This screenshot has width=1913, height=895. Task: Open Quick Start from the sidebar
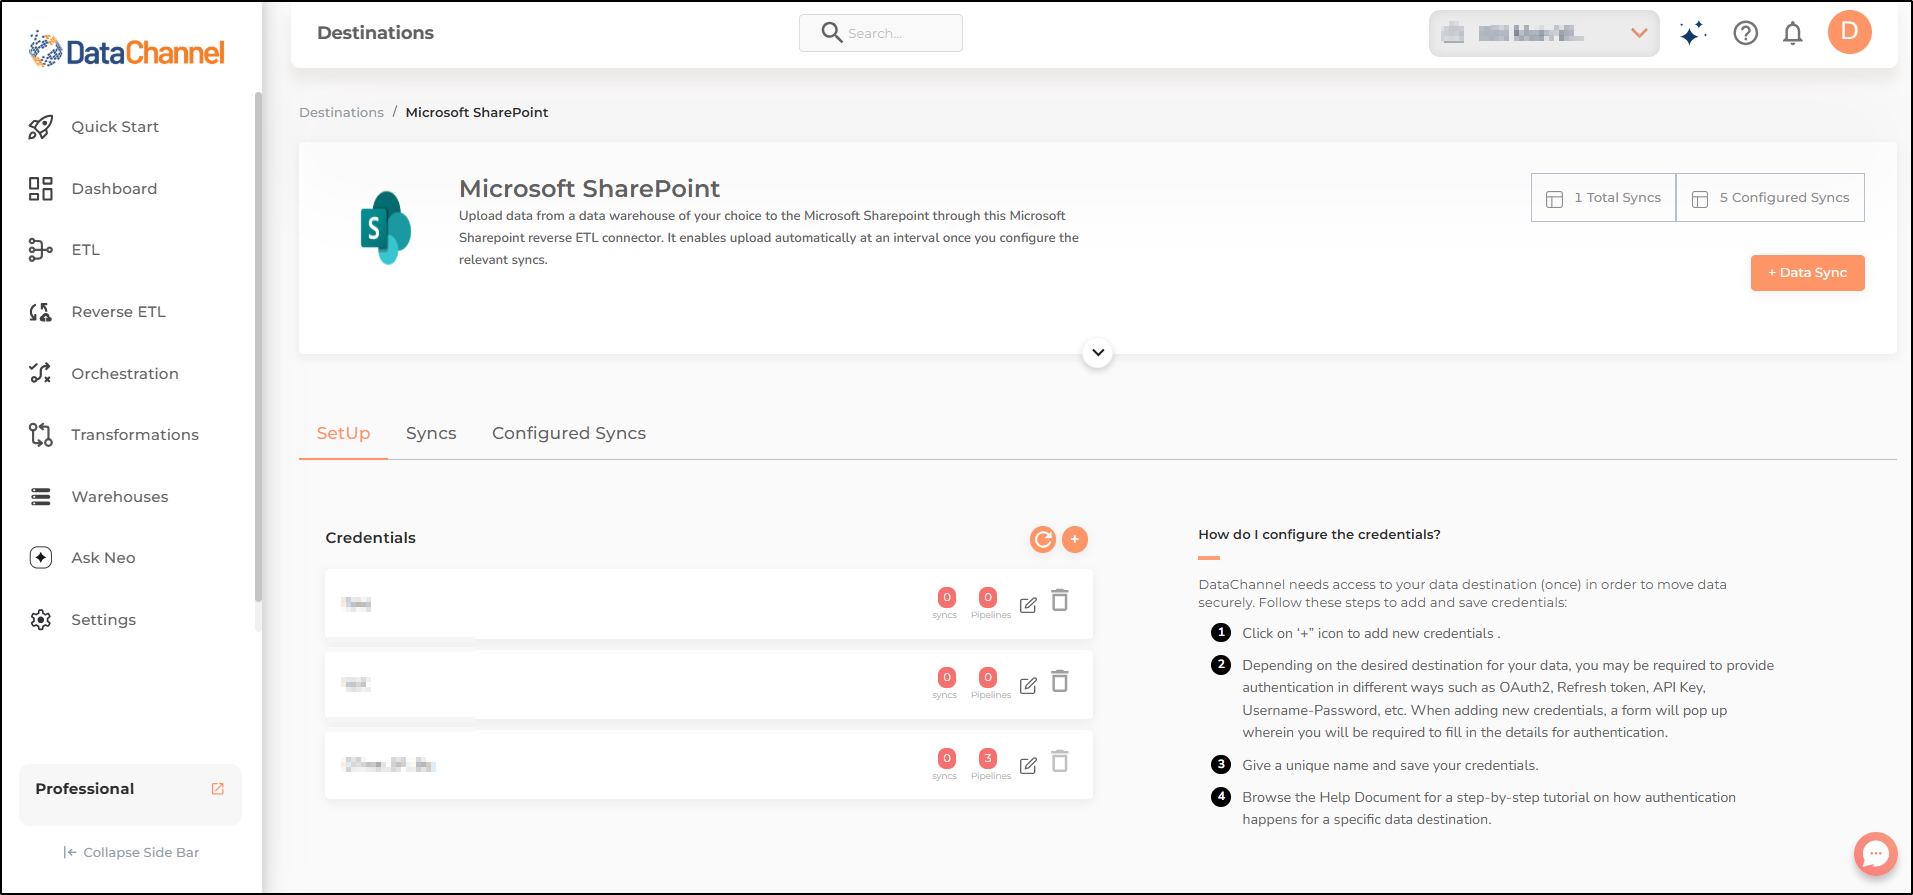115,127
